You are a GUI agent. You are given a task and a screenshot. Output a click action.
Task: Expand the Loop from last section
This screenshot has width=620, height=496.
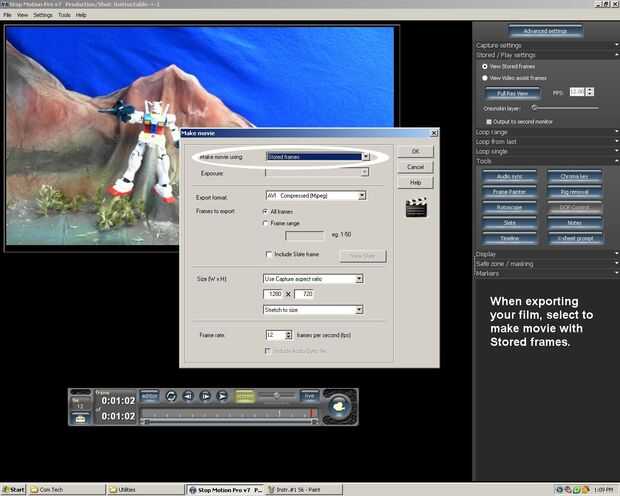point(546,142)
